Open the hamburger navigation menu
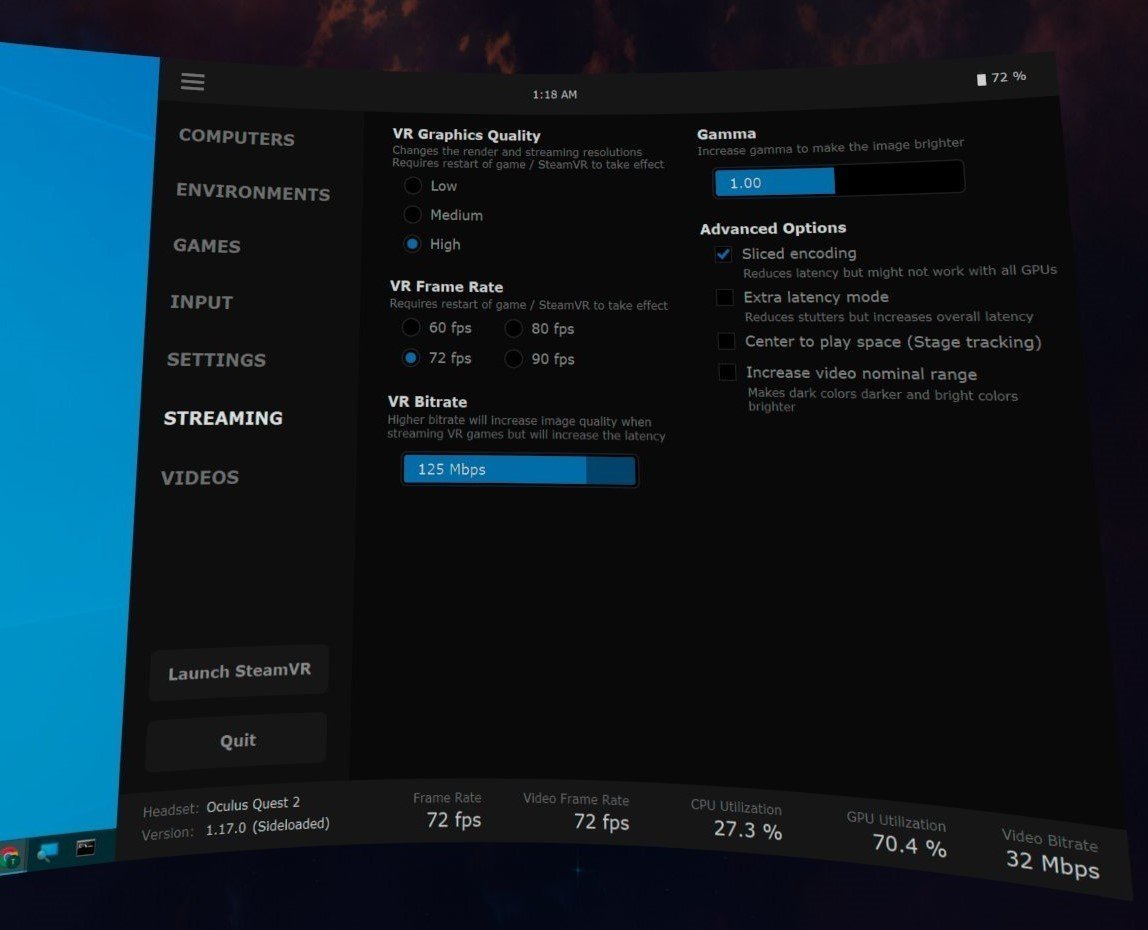Viewport: 1148px width, 930px height. [x=192, y=82]
